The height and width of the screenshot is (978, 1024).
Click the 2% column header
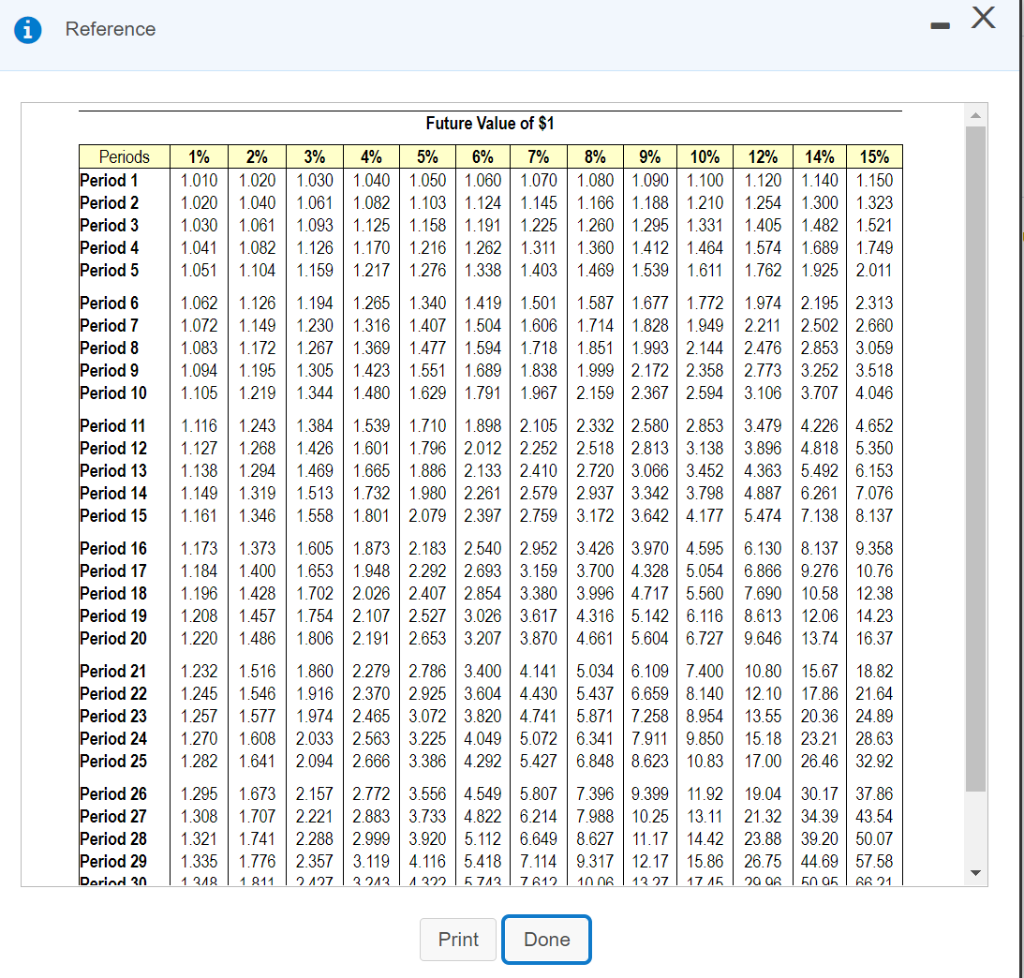[x=257, y=157]
